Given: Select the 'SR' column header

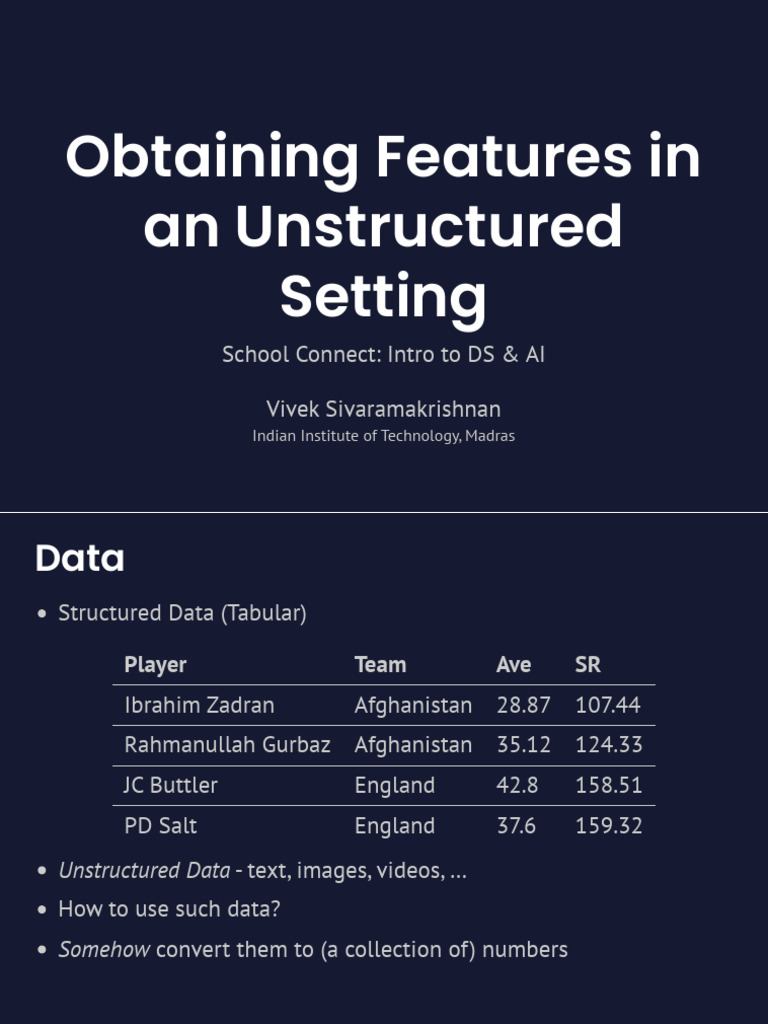Looking at the screenshot, I should tap(588, 665).
